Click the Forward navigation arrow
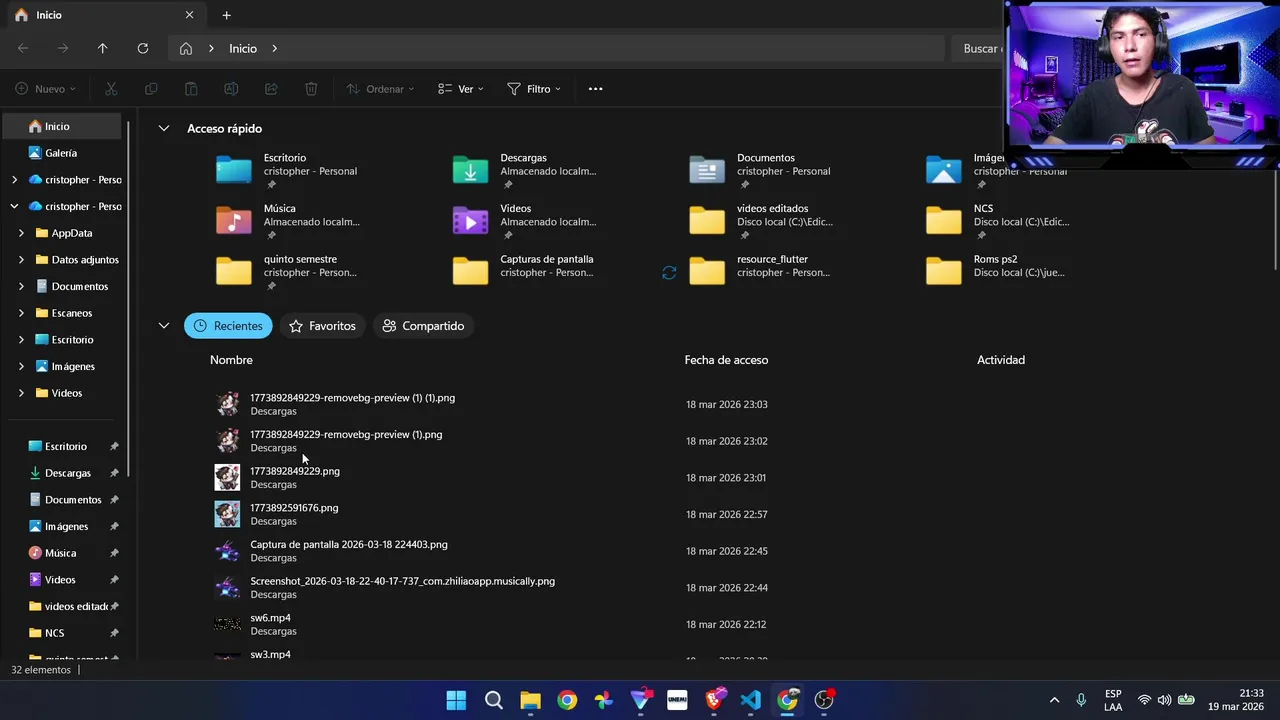The image size is (1280, 720). coord(63,48)
